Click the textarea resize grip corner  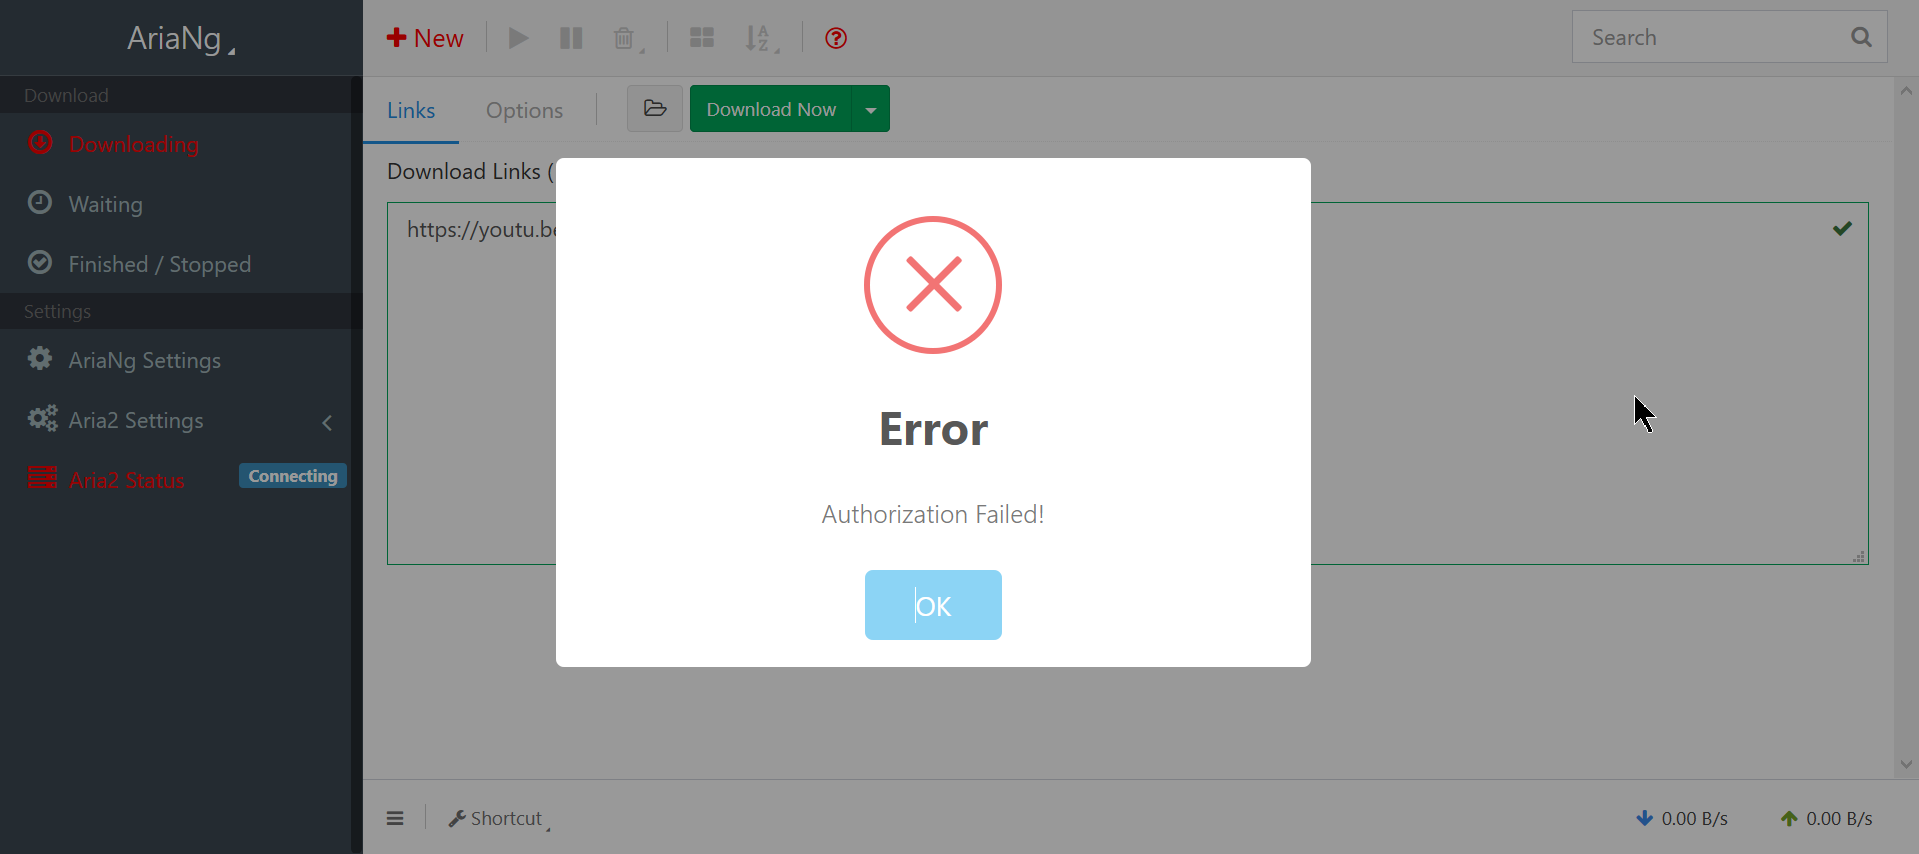[x=1859, y=556]
